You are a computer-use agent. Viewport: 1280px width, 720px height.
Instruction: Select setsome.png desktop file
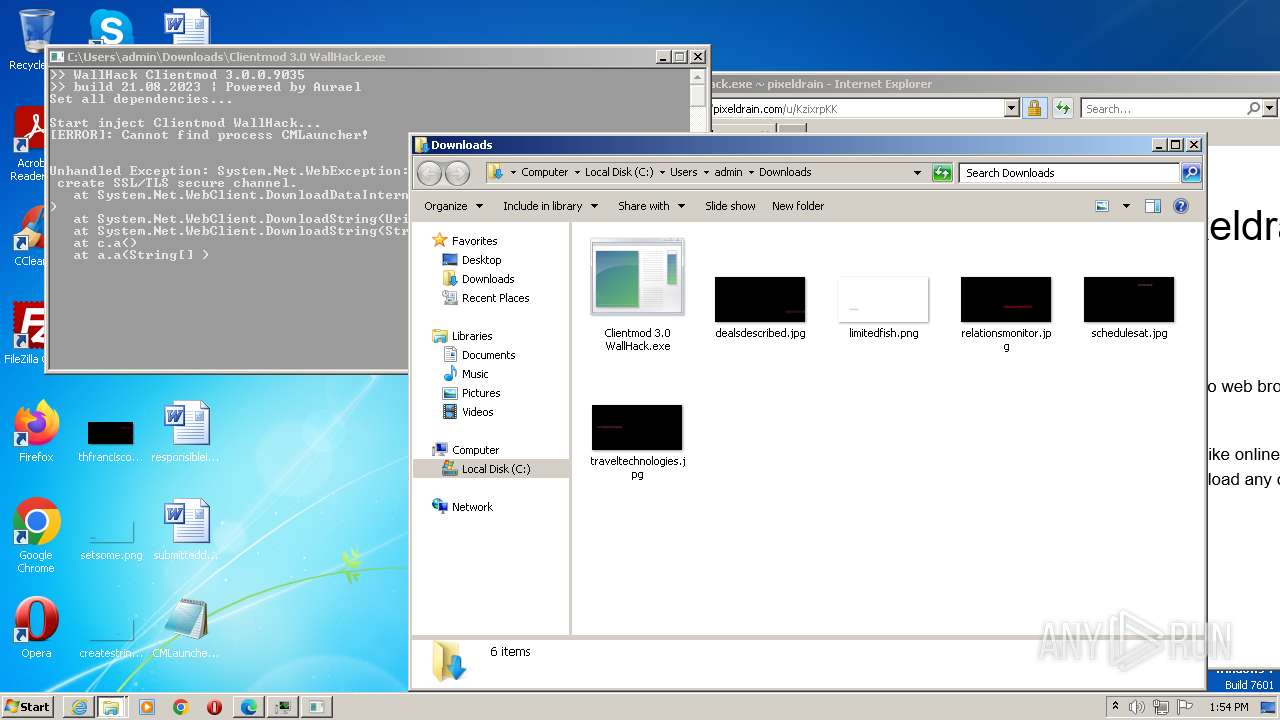(111, 538)
